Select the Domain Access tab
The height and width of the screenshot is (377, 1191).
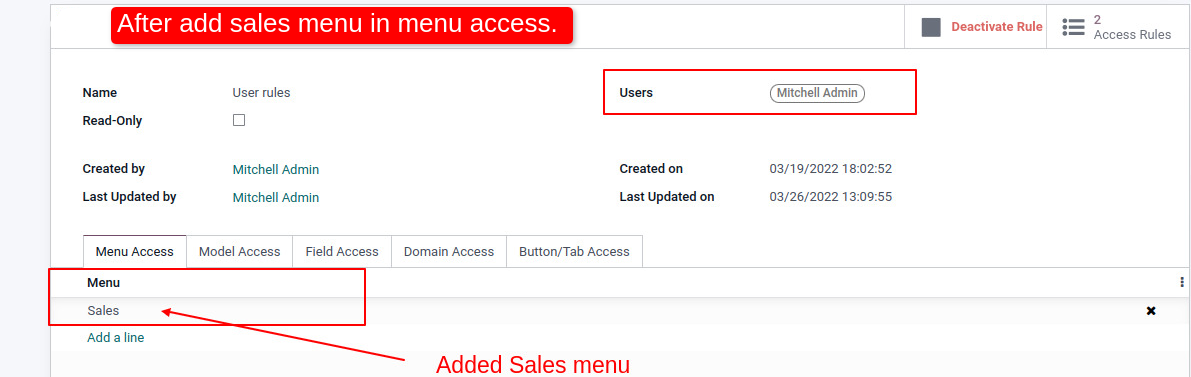tap(449, 252)
